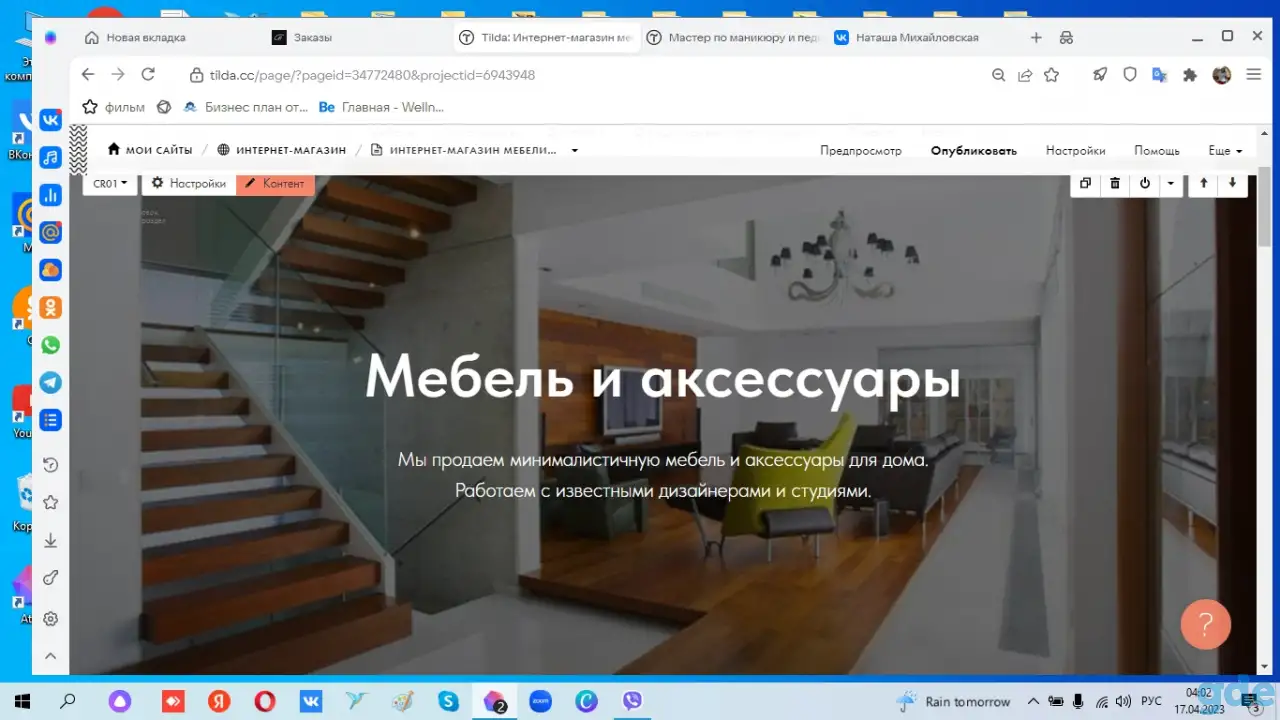Go to МОИ САЙТЫ home

click(150, 150)
